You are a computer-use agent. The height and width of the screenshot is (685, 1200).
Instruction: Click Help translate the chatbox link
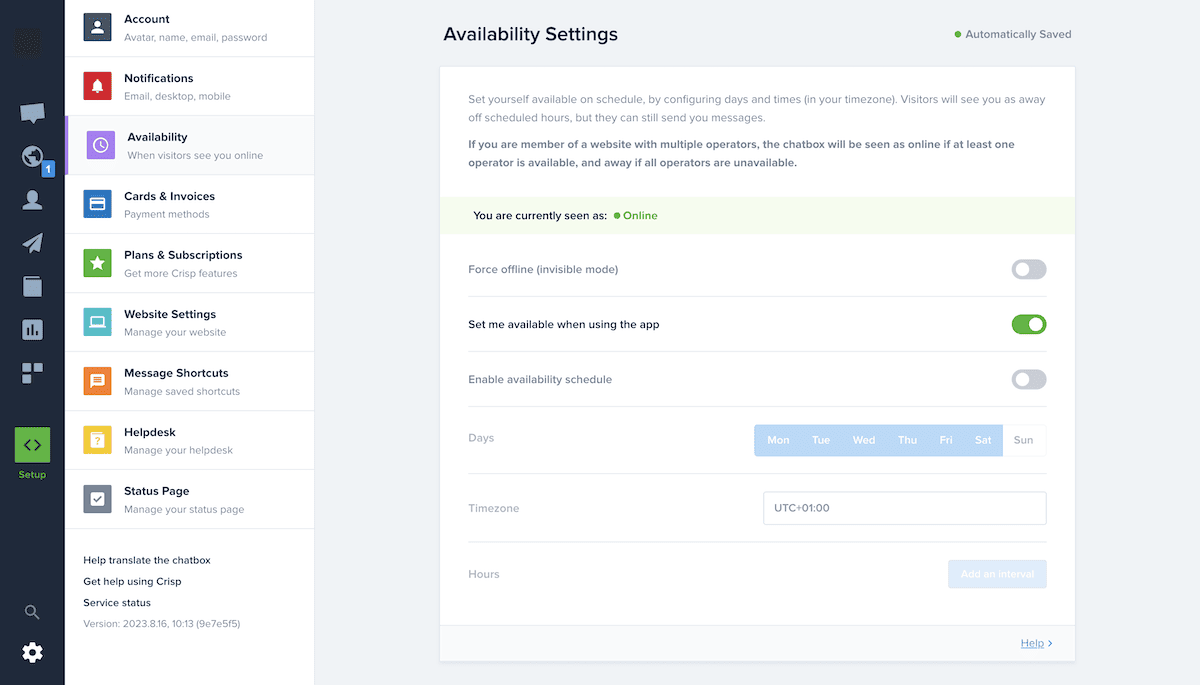point(147,560)
